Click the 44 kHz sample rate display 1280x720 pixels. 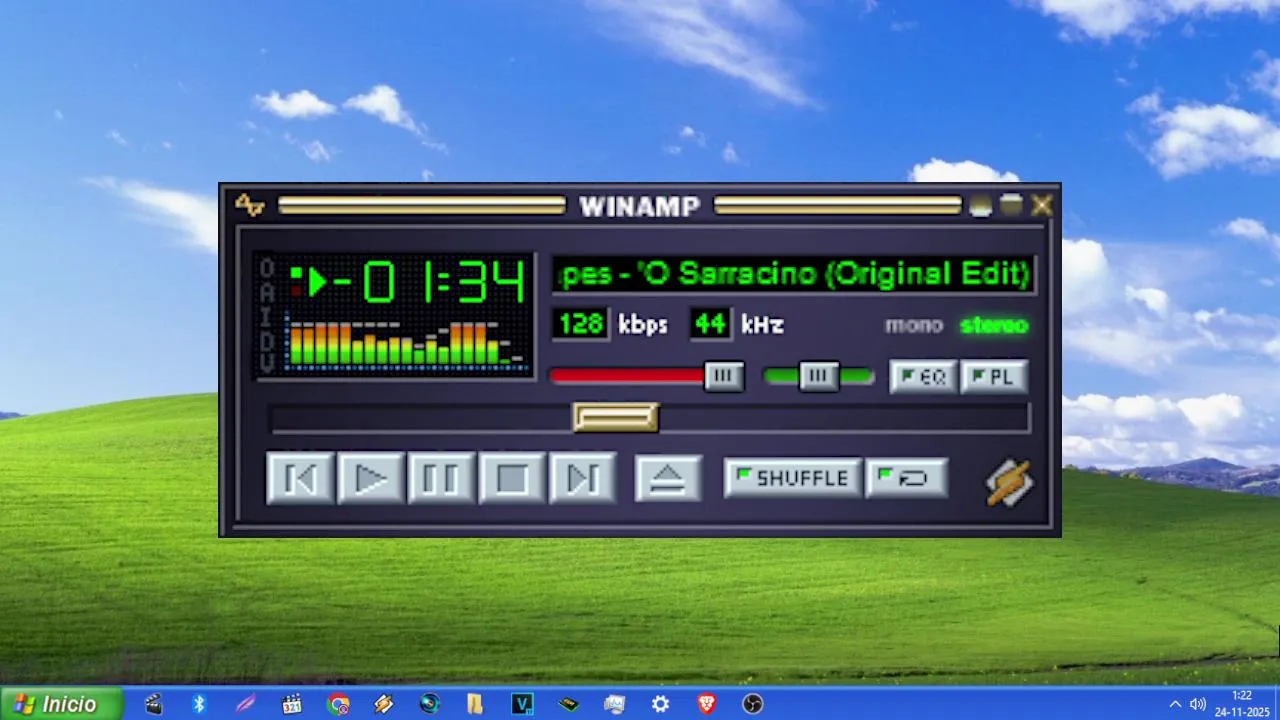[710, 324]
